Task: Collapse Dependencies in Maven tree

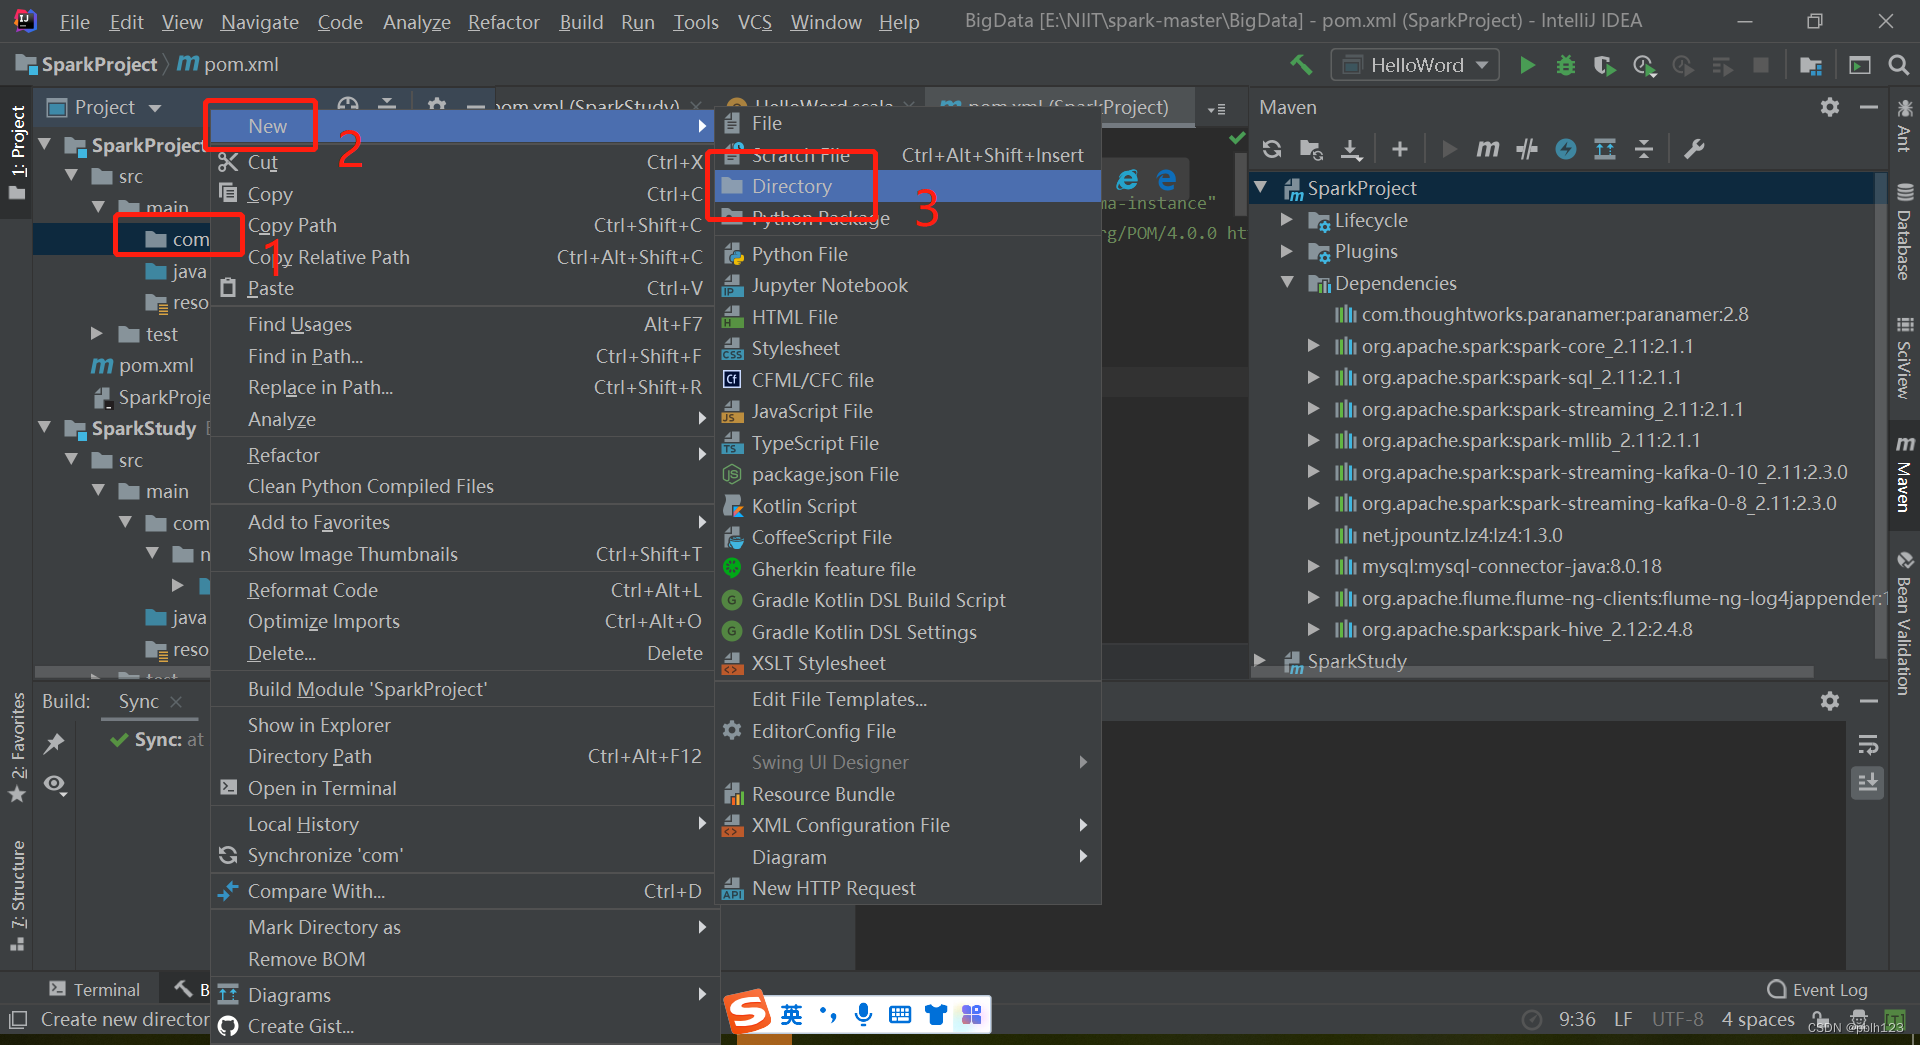Action: pyautogui.click(x=1287, y=283)
